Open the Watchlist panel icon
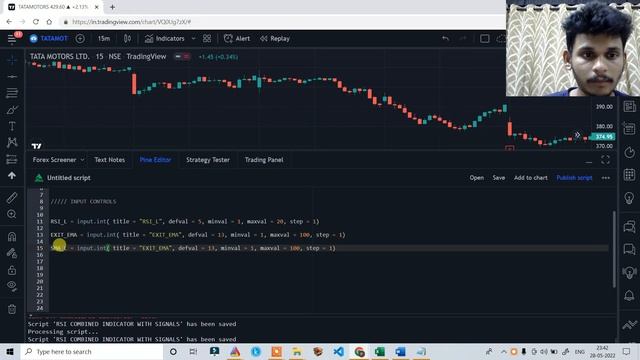 629,107
